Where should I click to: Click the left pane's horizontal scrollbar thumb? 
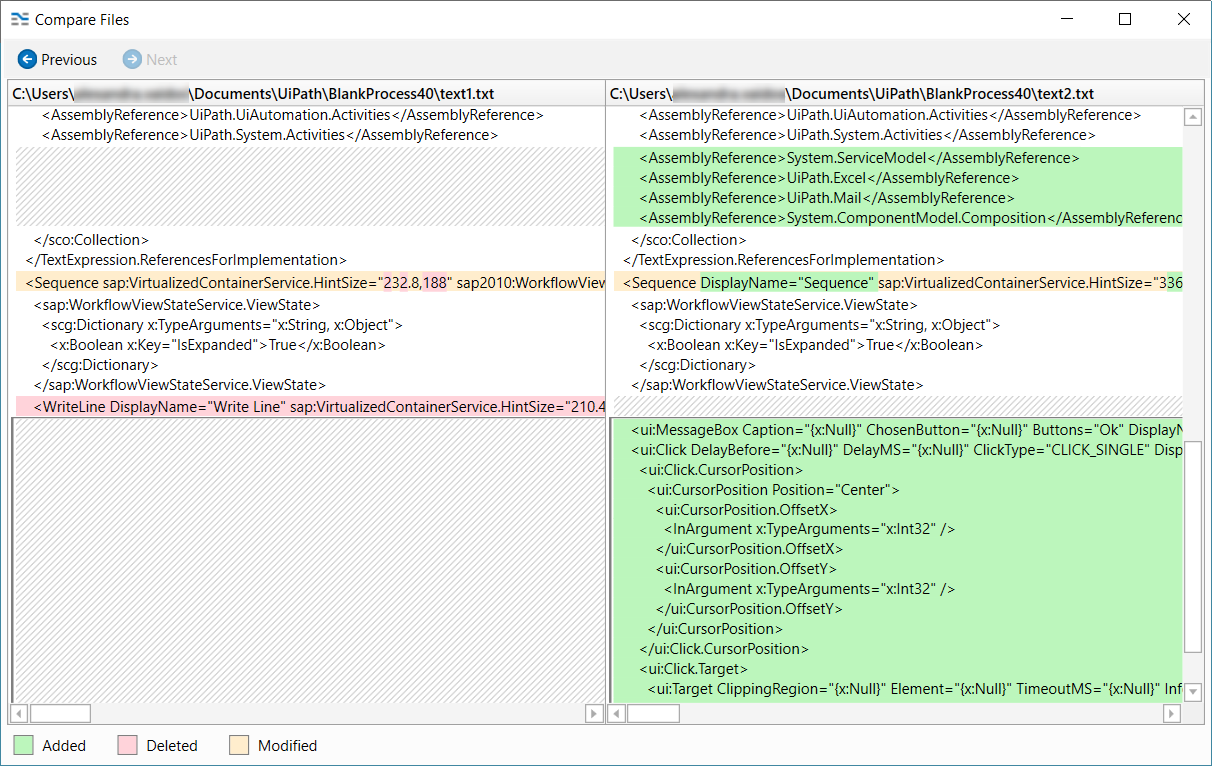coord(60,713)
